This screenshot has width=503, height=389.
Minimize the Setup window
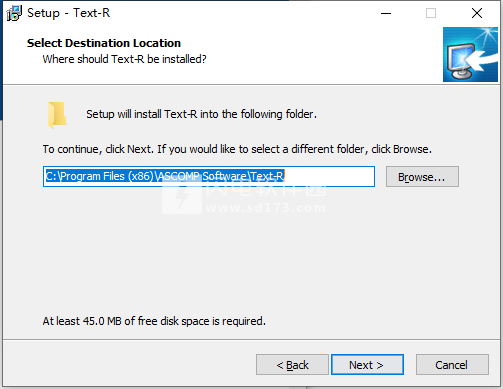386,13
